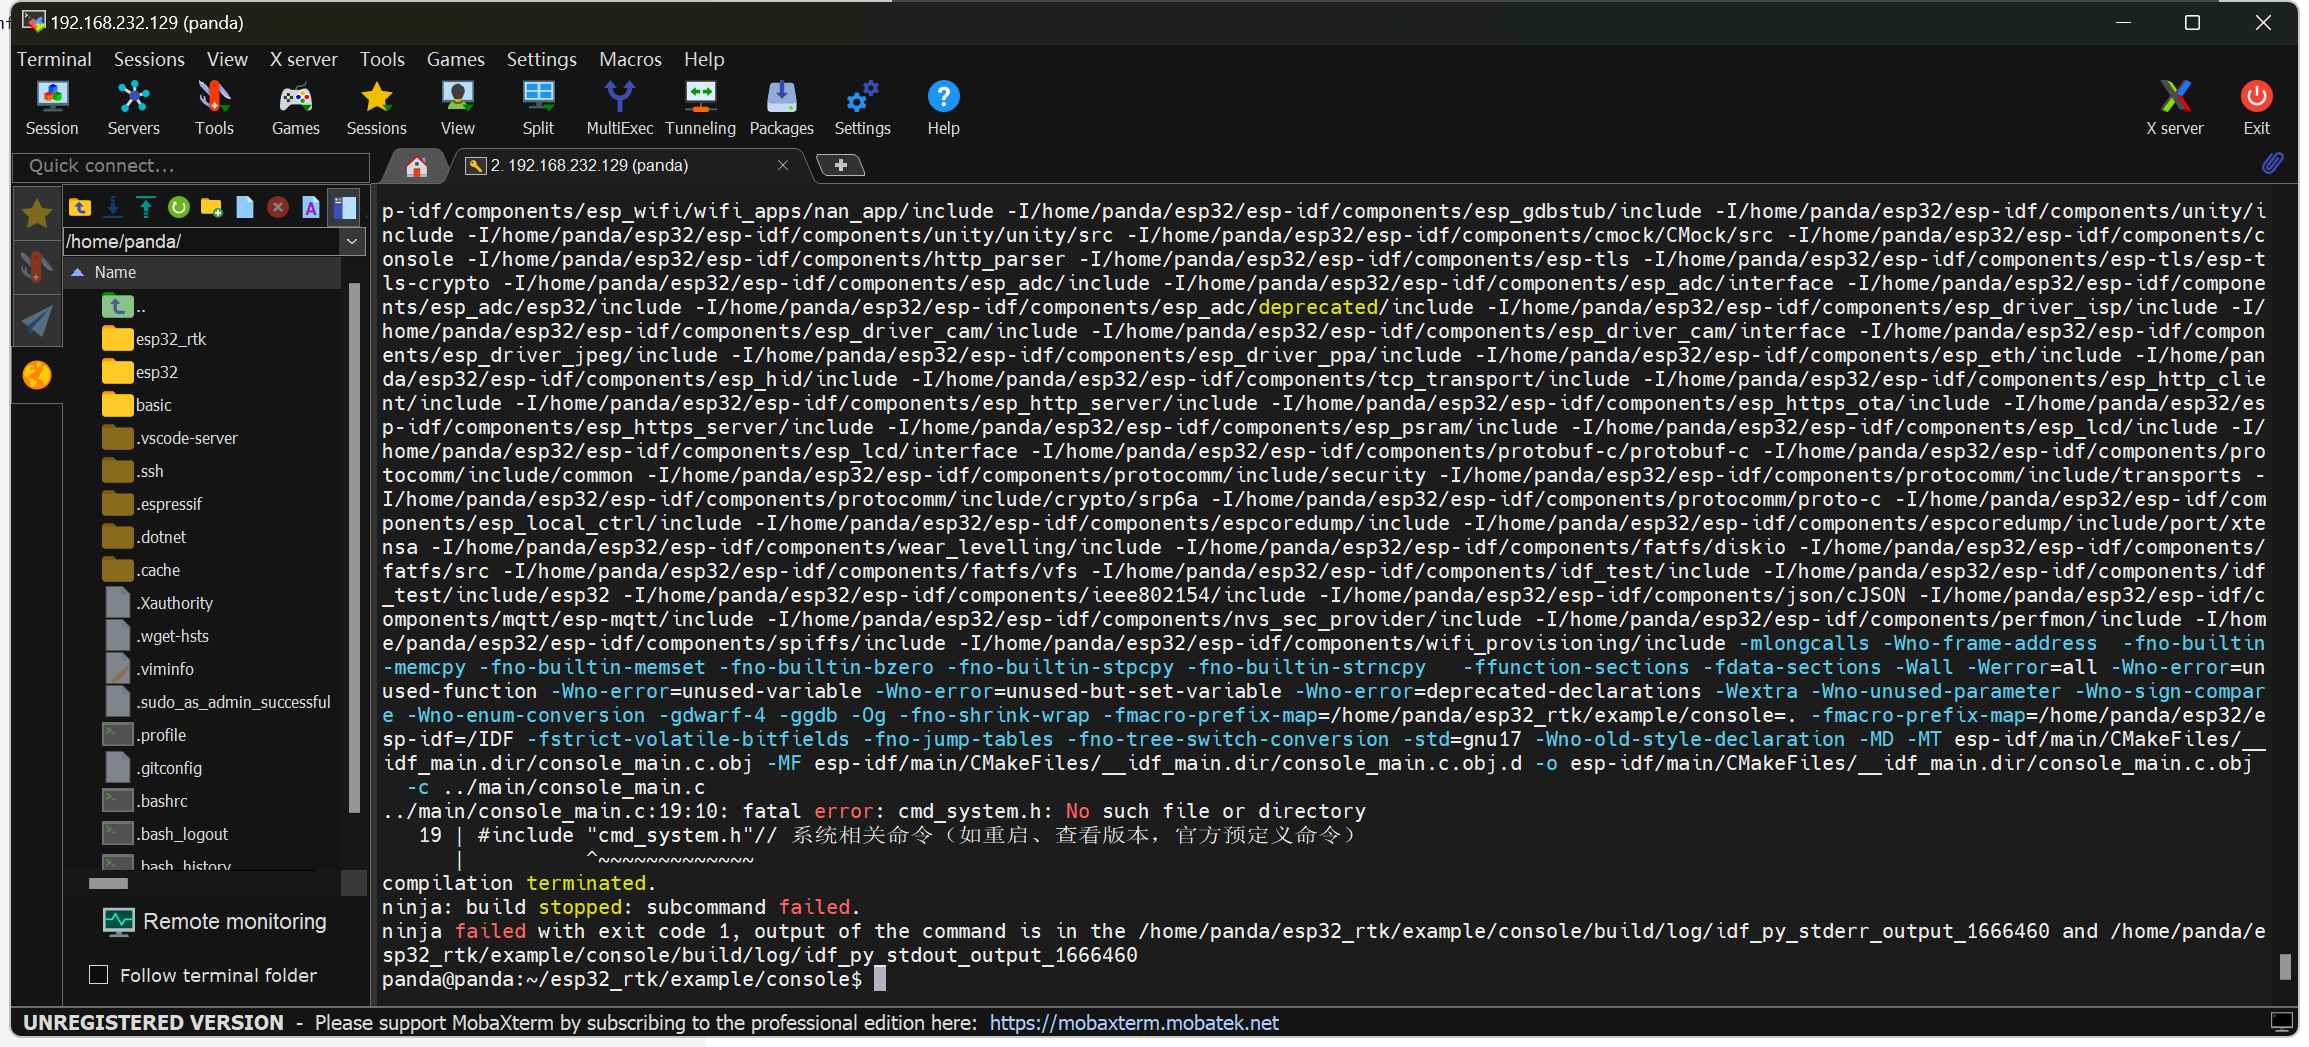The height and width of the screenshot is (1047, 2309).
Task: Select the .ssh folder
Action: (x=134, y=471)
